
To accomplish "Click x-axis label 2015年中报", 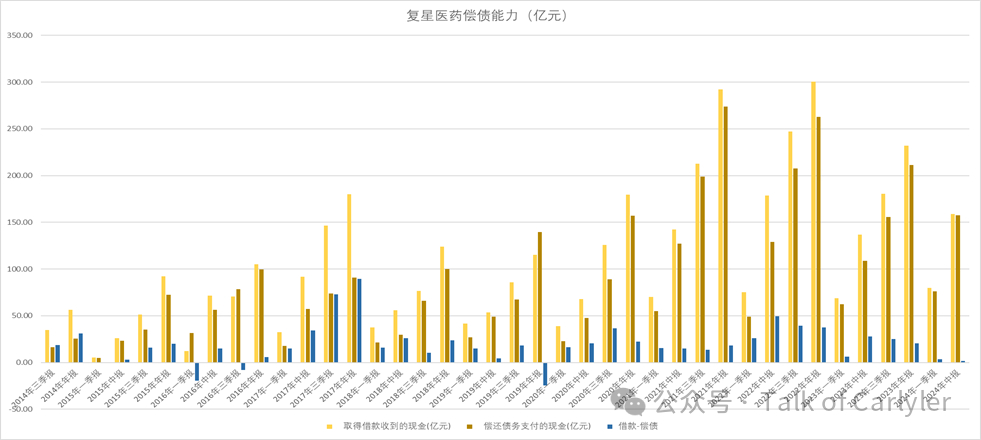I will 106,384.
